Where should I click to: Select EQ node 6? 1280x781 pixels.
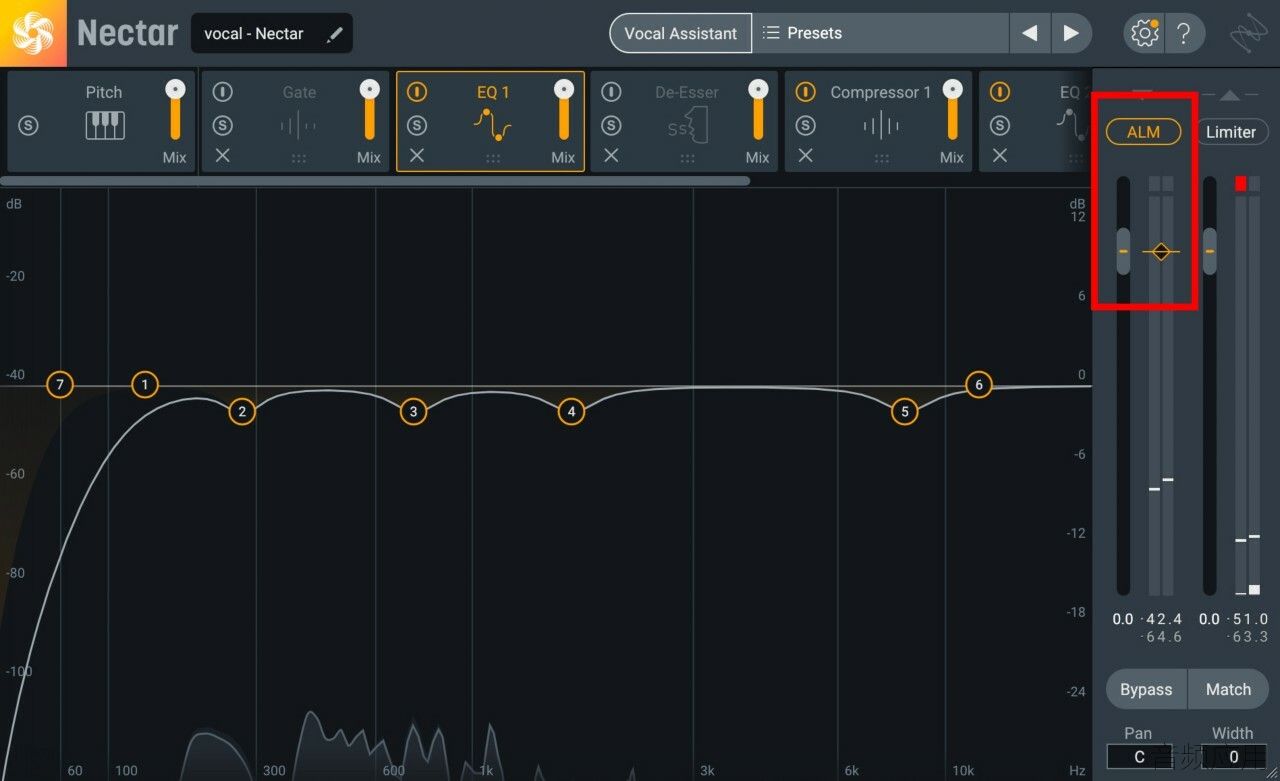pos(979,384)
